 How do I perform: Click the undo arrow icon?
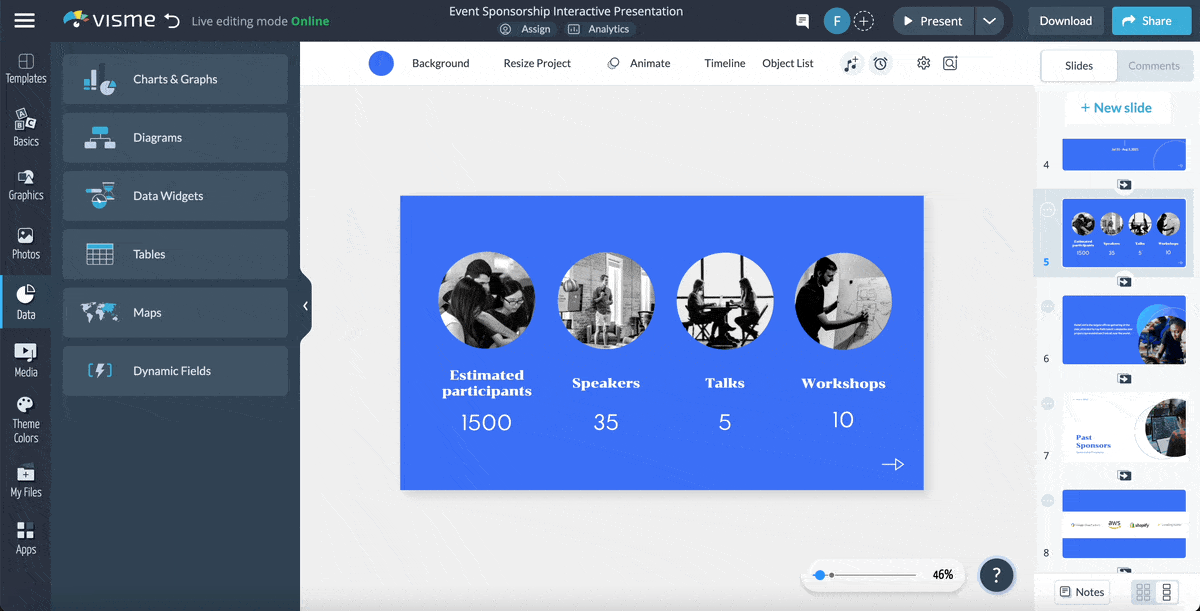pyautogui.click(x=172, y=21)
